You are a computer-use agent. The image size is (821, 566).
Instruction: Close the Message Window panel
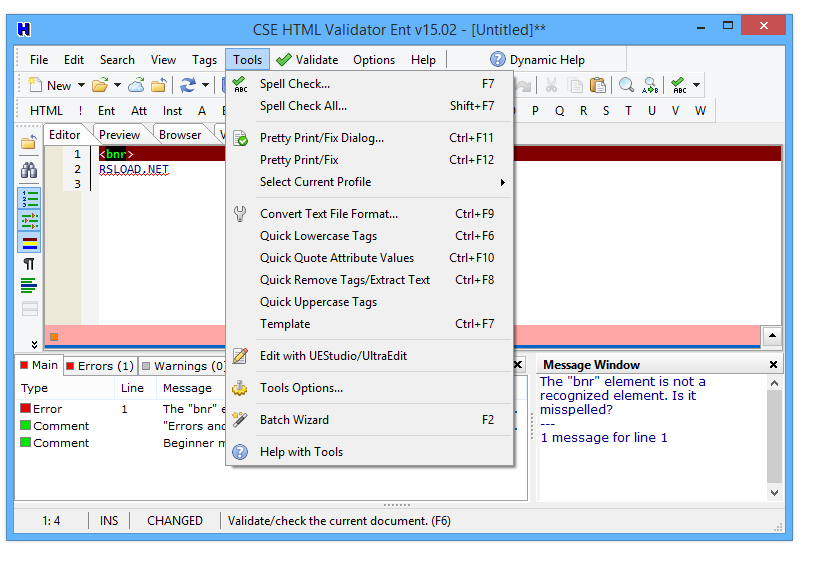click(x=773, y=364)
